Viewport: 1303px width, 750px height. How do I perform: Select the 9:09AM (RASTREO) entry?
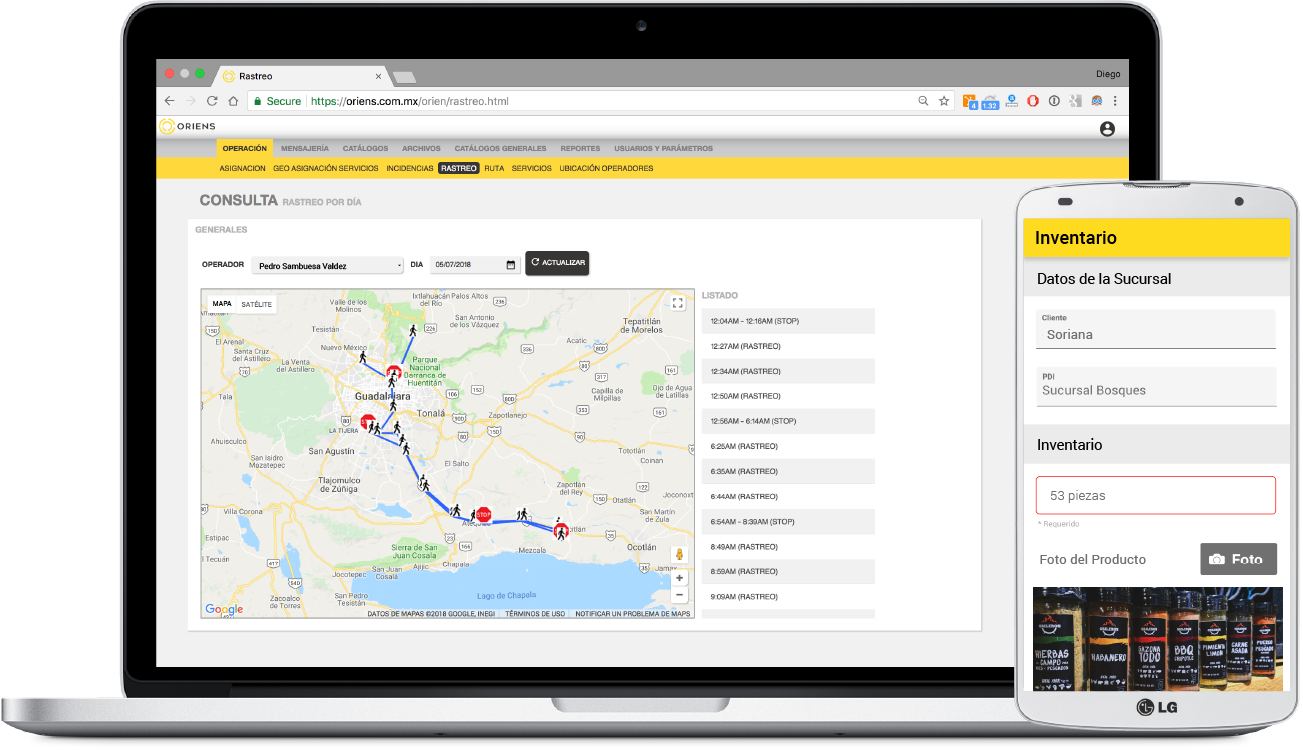(788, 596)
